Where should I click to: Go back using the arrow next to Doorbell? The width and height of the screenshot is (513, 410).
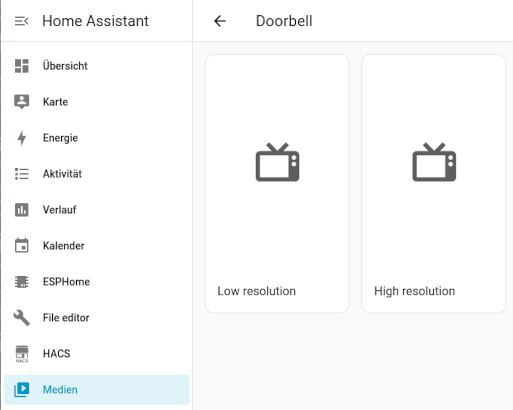[220, 21]
